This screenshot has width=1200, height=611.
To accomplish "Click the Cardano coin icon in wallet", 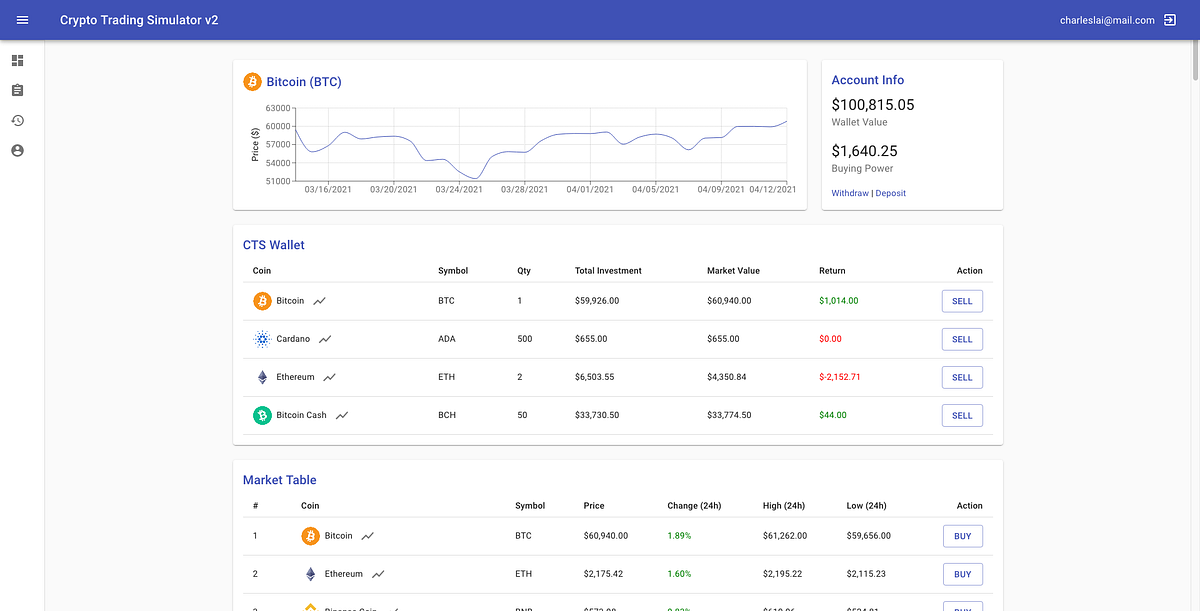I will (261, 338).
